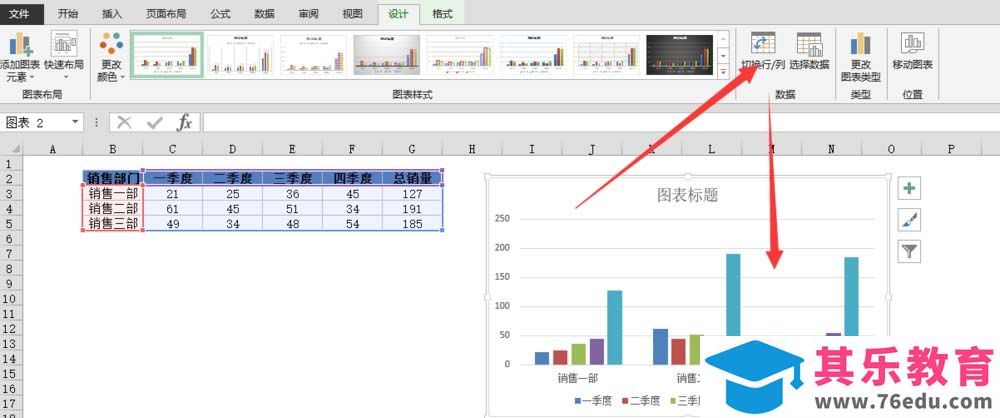Click the cell containing 185

pyautogui.click(x=412, y=224)
